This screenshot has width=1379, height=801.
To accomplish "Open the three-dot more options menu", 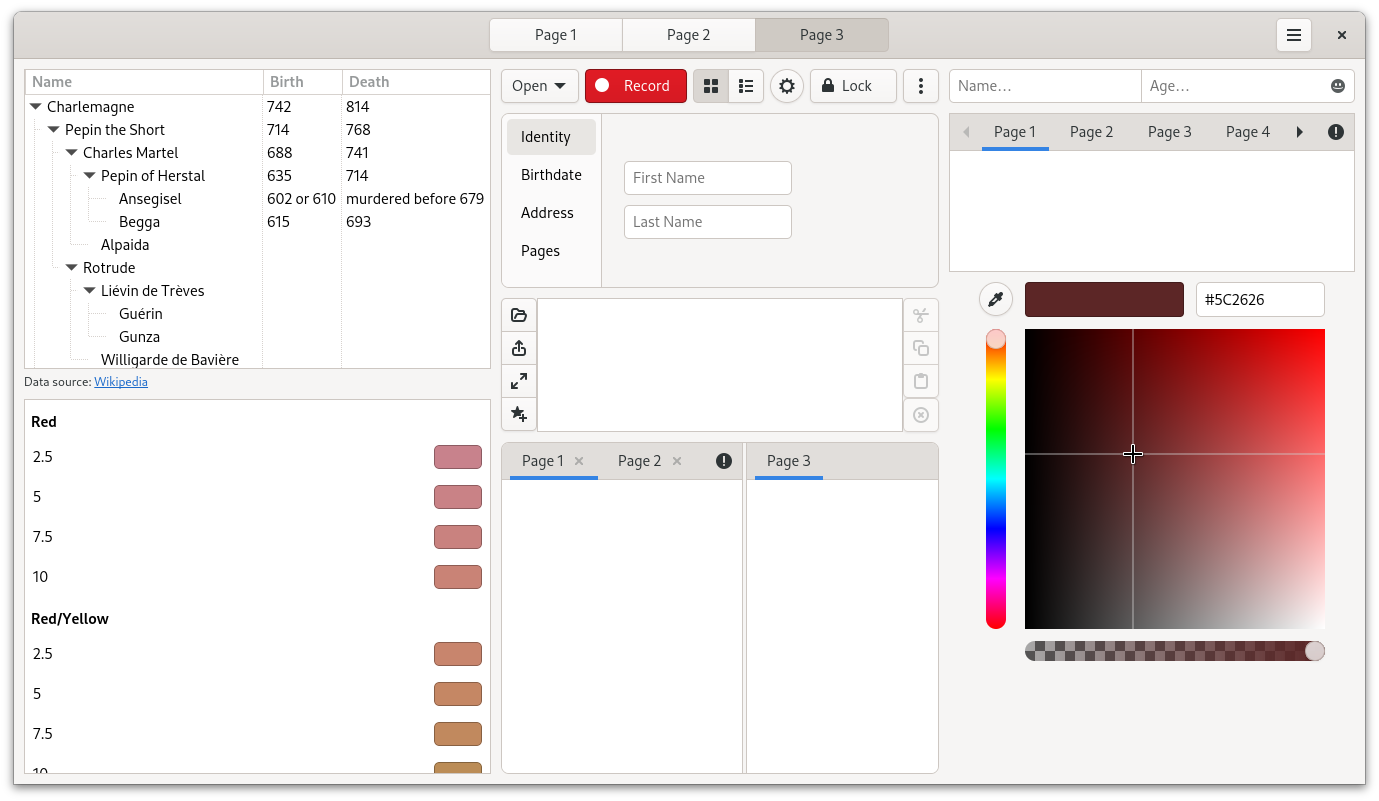I will [x=920, y=86].
